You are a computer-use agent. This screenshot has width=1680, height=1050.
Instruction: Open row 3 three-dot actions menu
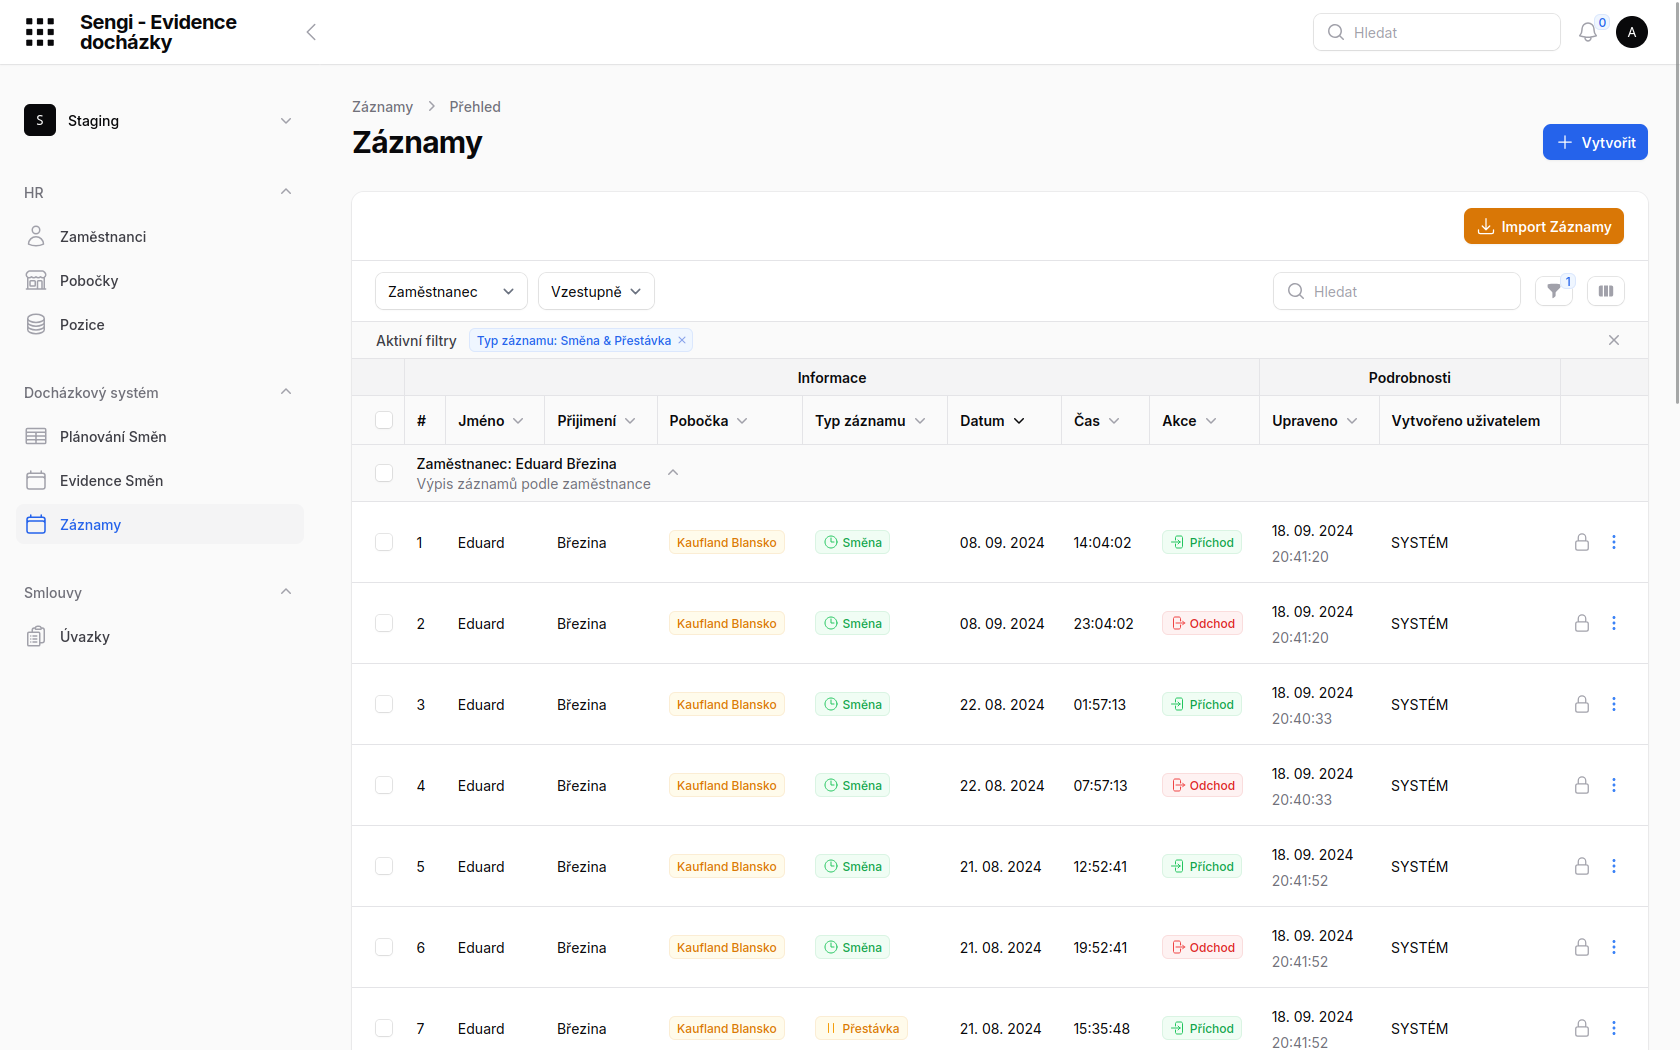click(x=1613, y=704)
